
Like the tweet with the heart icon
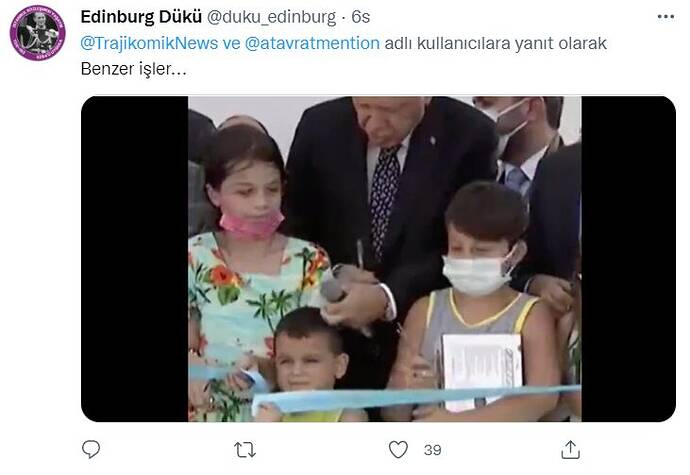pyautogui.click(x=398, y=449)
